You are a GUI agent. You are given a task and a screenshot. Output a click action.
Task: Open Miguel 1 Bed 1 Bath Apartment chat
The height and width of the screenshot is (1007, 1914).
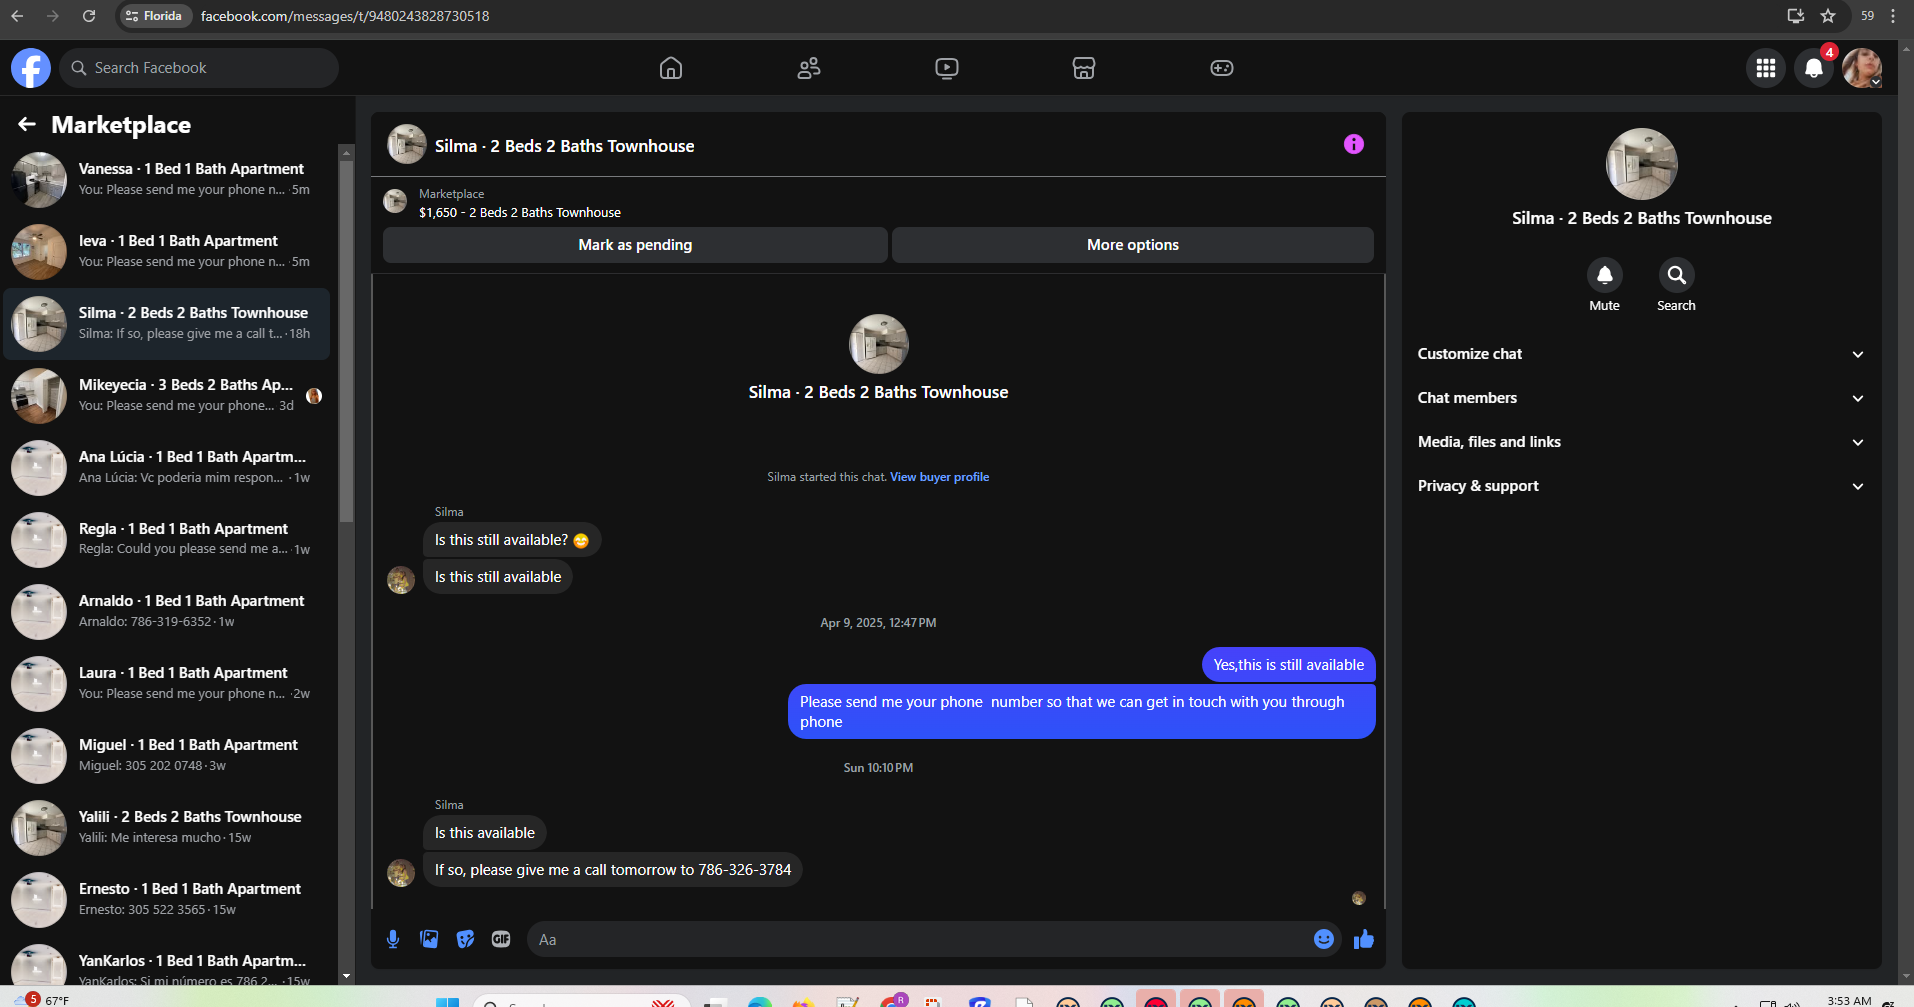point(167,756)
